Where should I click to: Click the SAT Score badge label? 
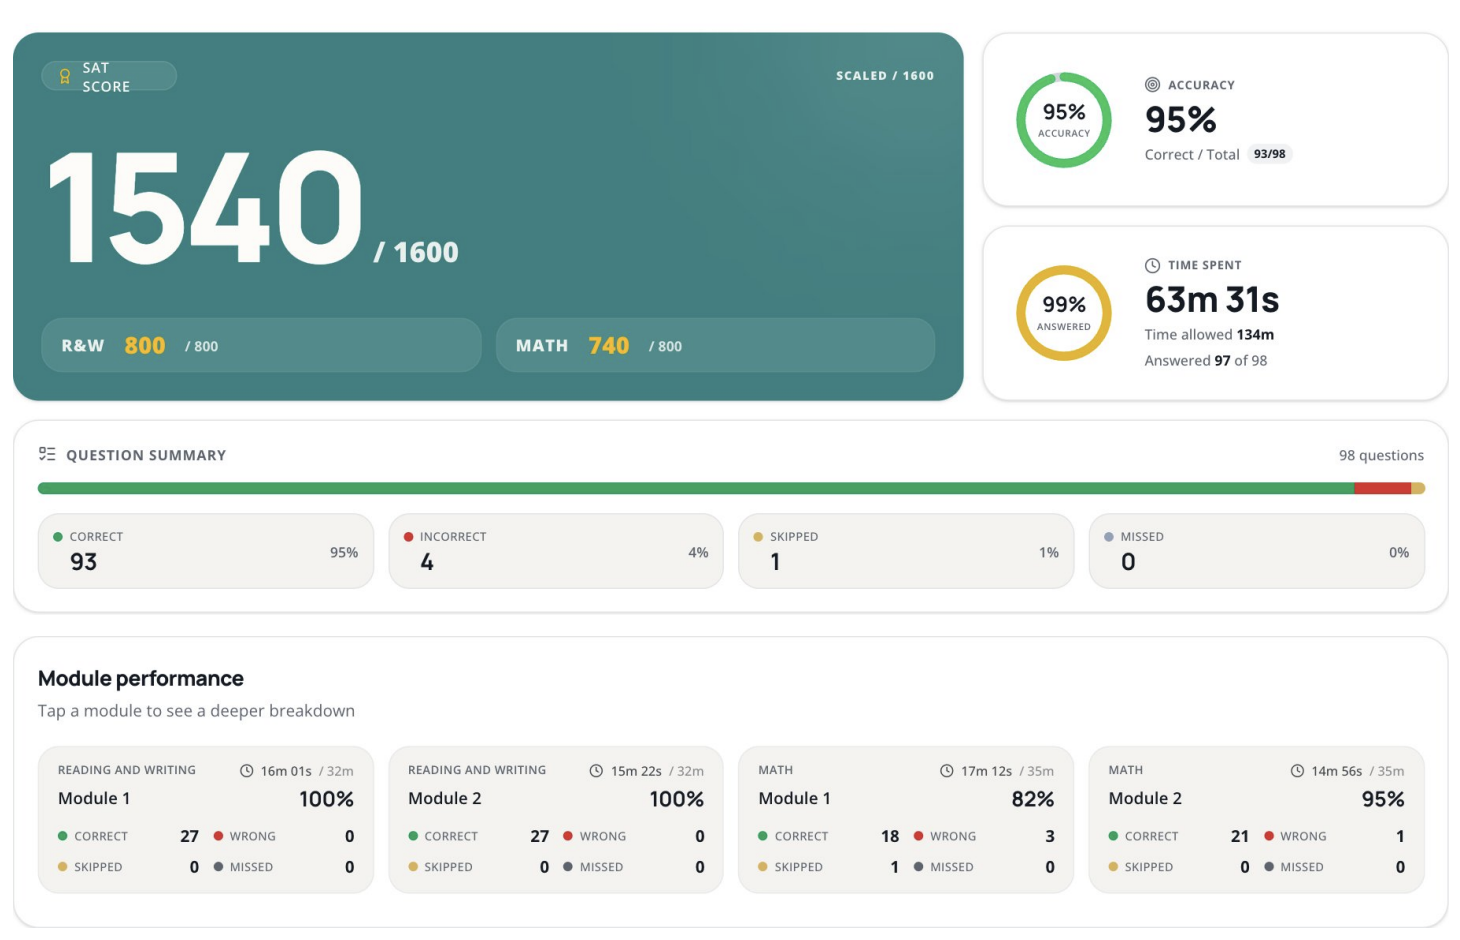tap(109, 77)
